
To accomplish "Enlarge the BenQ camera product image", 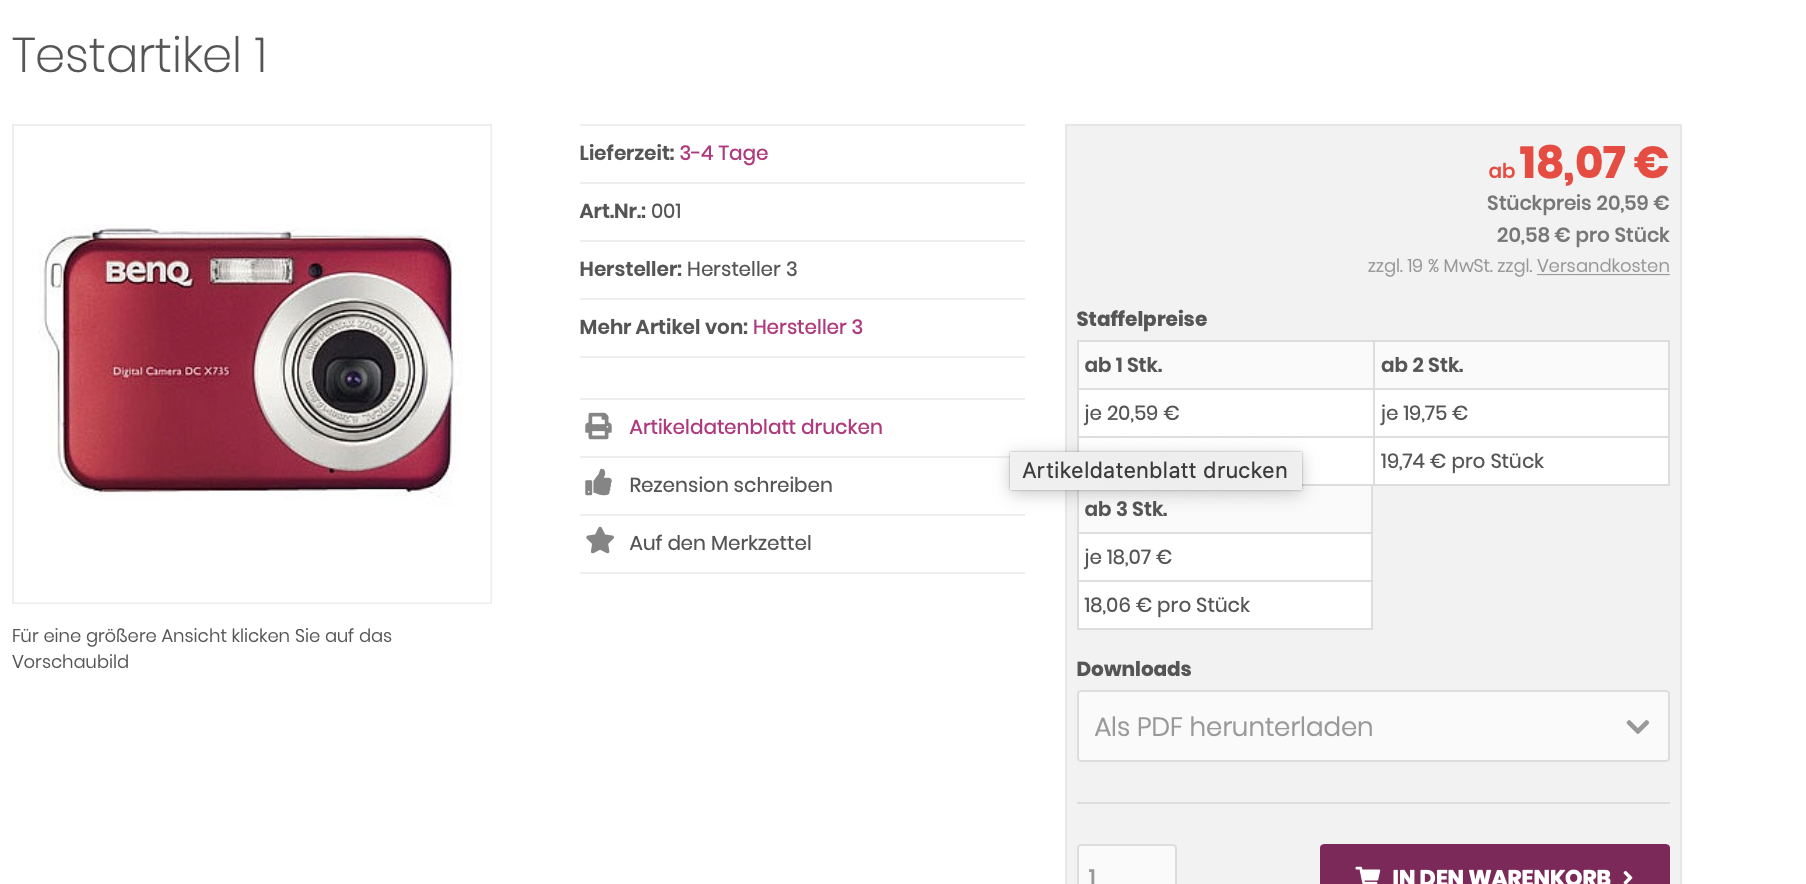I will point(252,363).
